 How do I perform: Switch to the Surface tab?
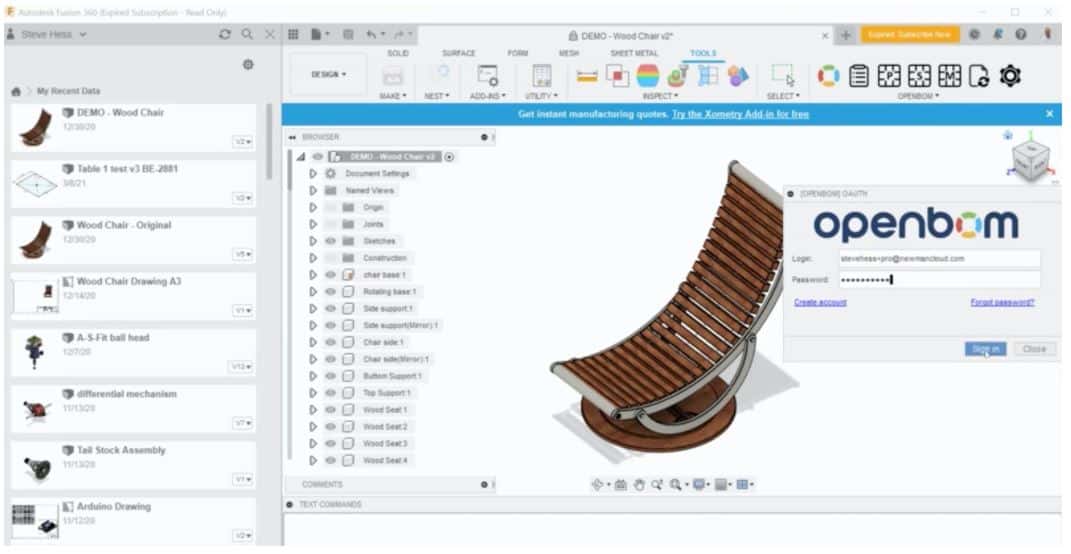[458, 53]
